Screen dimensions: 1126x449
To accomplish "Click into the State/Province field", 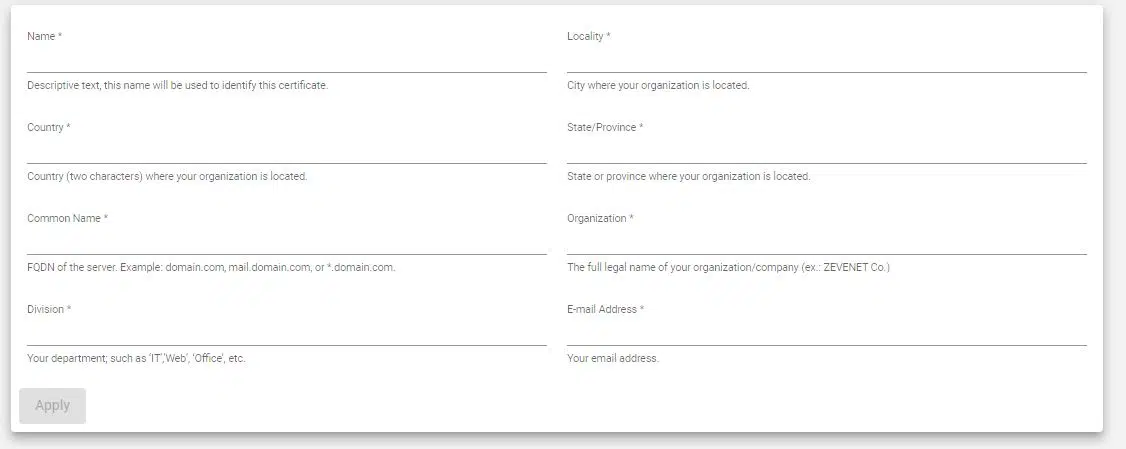I will coord(826,151).
